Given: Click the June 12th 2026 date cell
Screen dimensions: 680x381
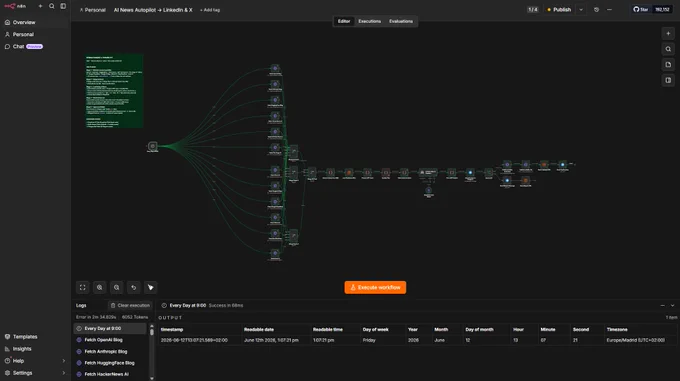Looking at the screenshot, I should pyautogui.click(x=271, y=340).
